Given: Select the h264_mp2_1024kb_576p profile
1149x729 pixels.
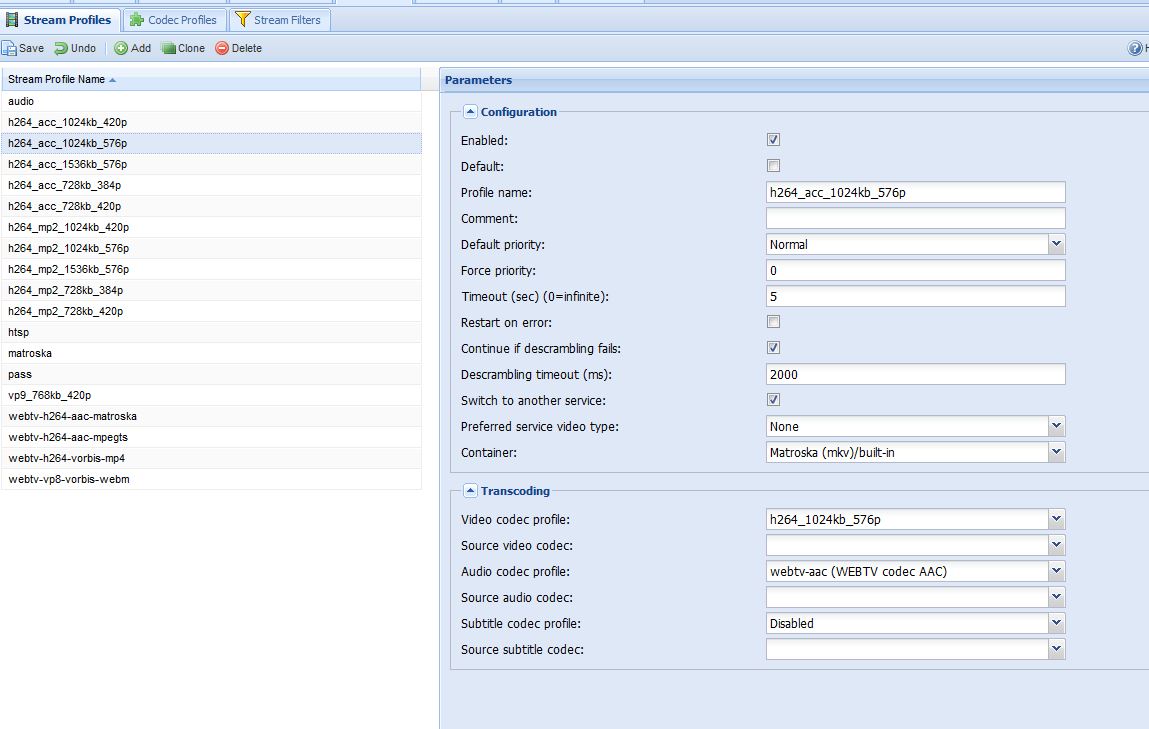Looking at the screenshot, I should (211, 248).
